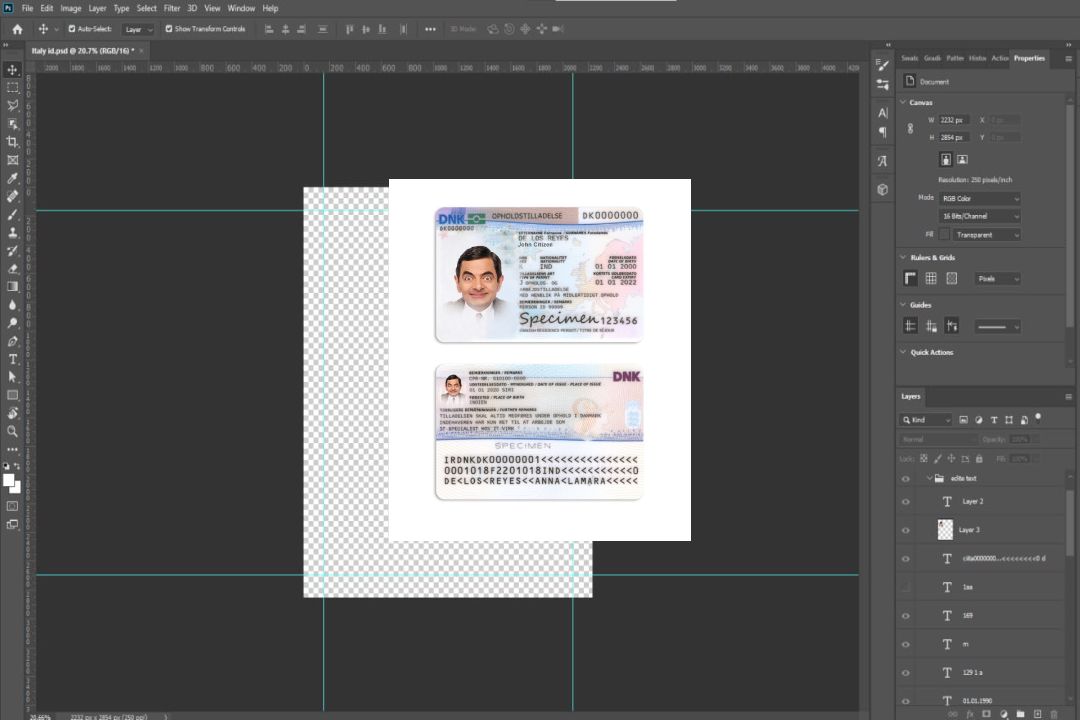Open the Image menu
Screen dimensions: 1080x720
tap(70, 8)
